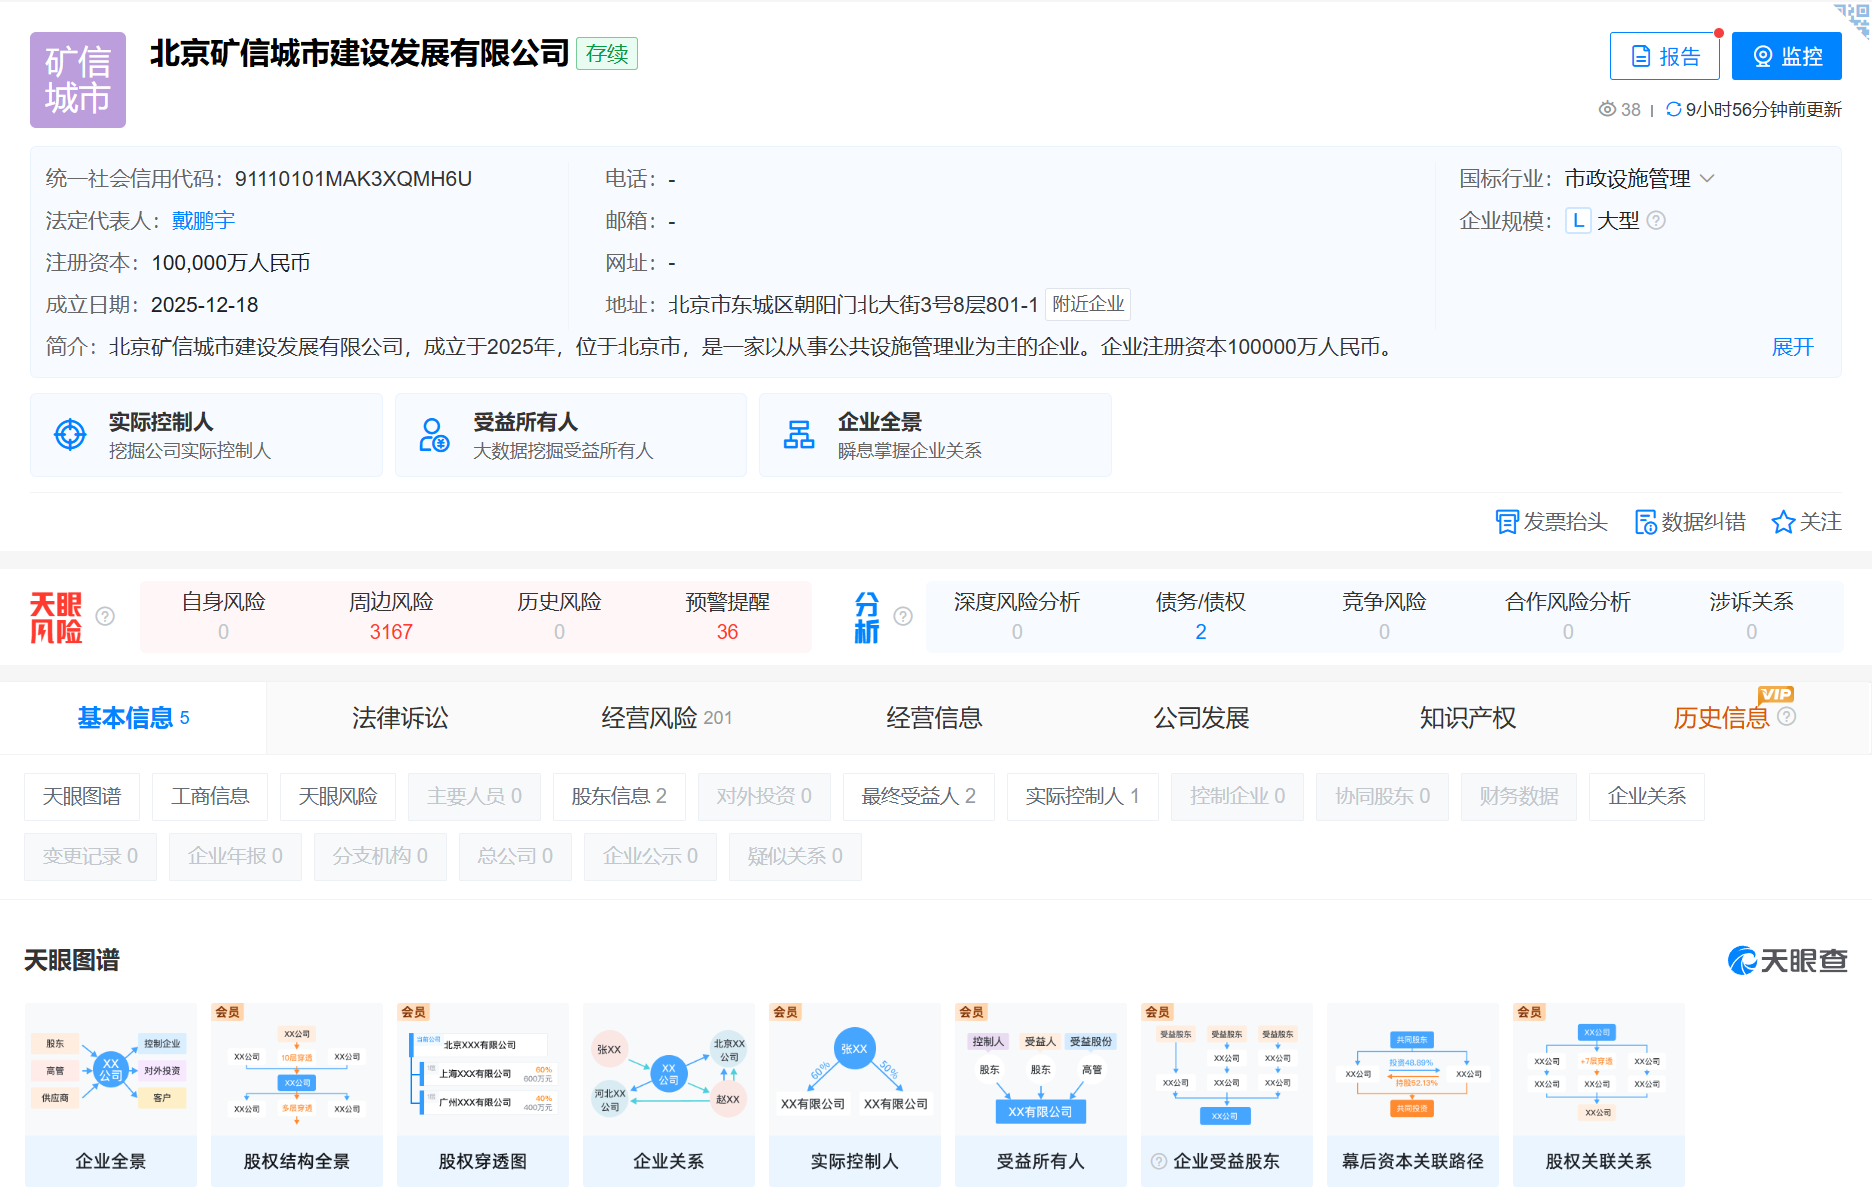Image resolution: width=1872 pixels, height=1201 pixels.
Task: Open the 股权关联关系 graph thumbnail
Action: pos(1599,1095)
